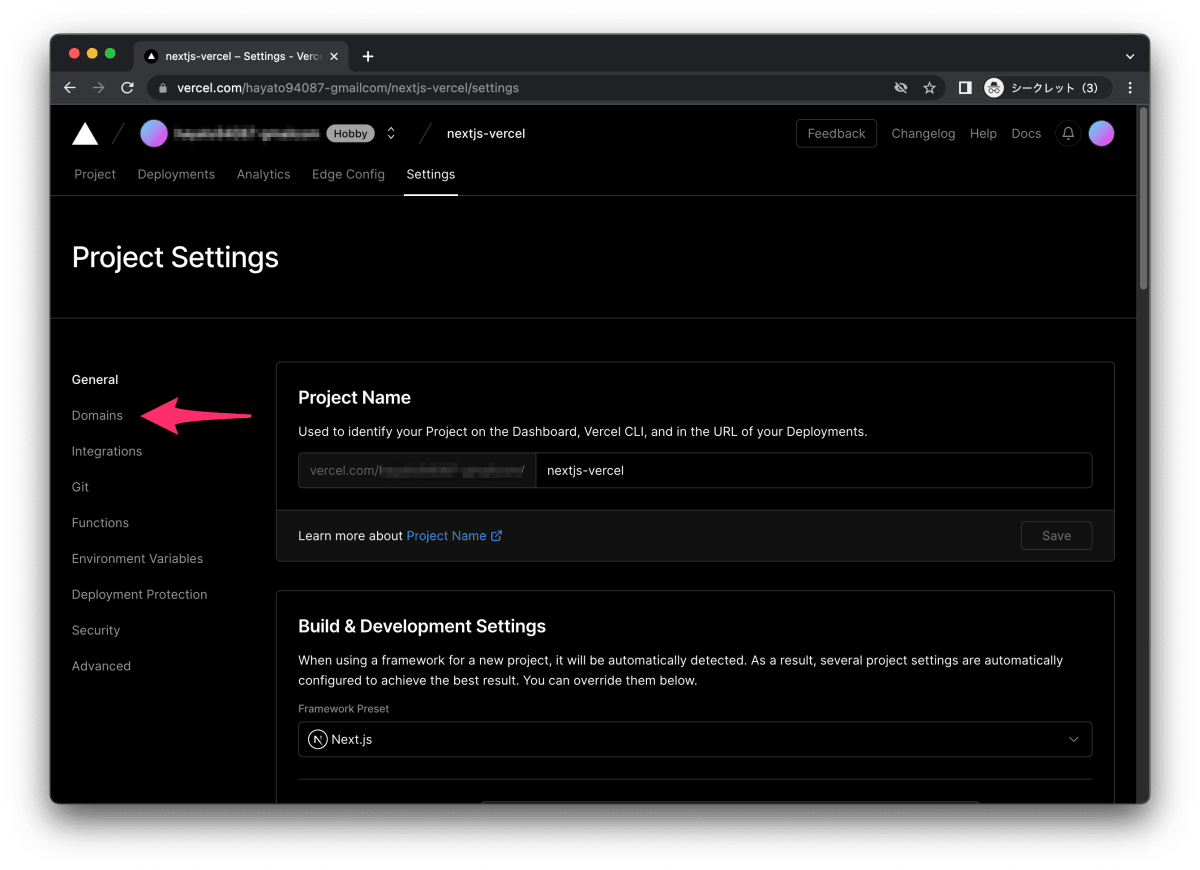Open Domains settings in the sidebar
This screenshot has height=870, width=1200.
point(97,415)
